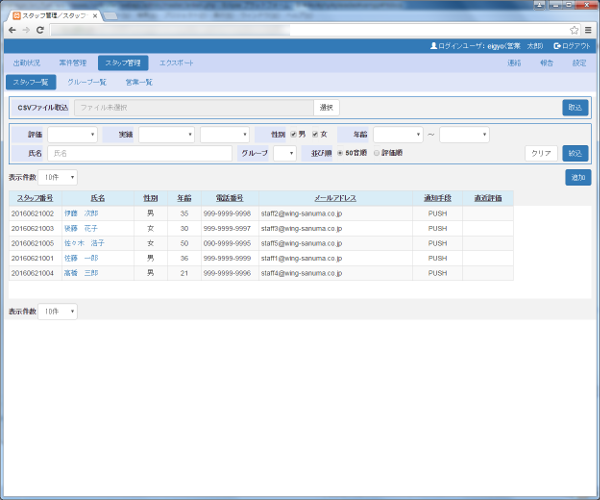The image size is (600, 500).
Task: Select the 評価順 sort radio button
Action: click(x=376, y=153)
